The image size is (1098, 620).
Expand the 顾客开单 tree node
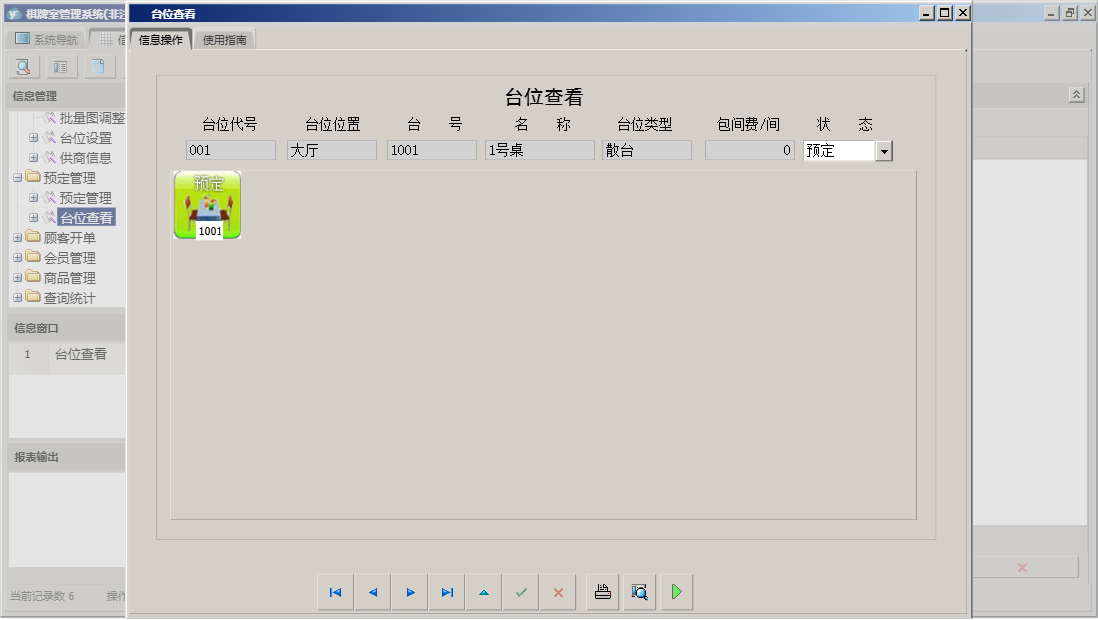(x=16, y=237)
